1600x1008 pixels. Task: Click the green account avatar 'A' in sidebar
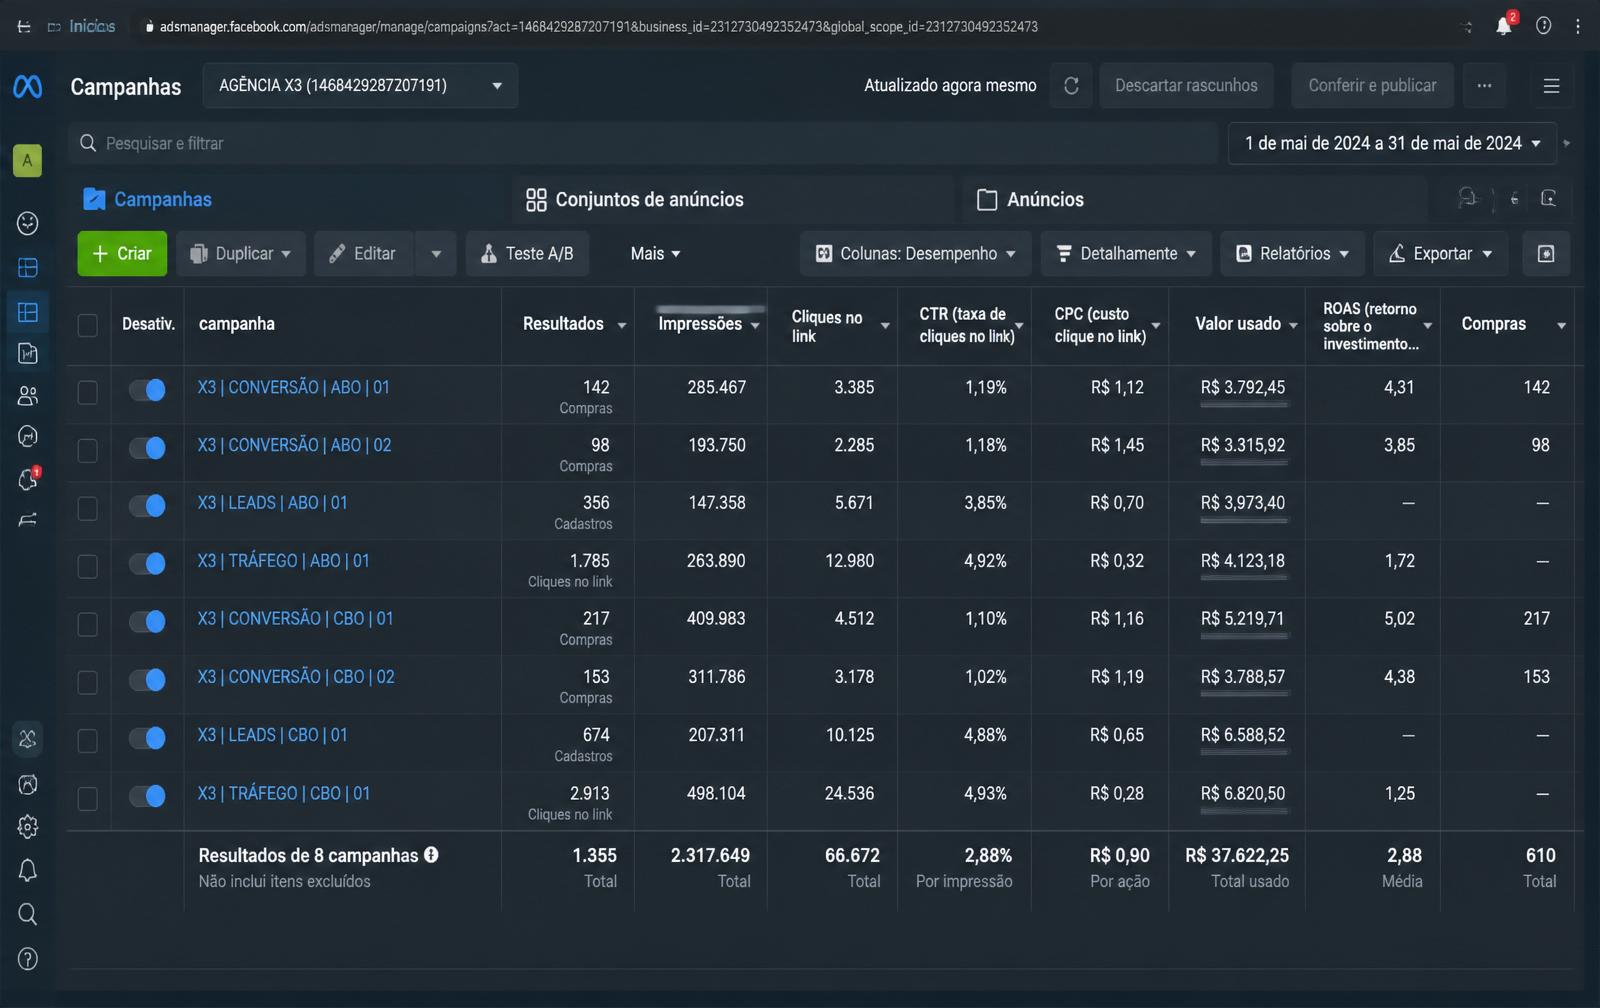[27, 160]
